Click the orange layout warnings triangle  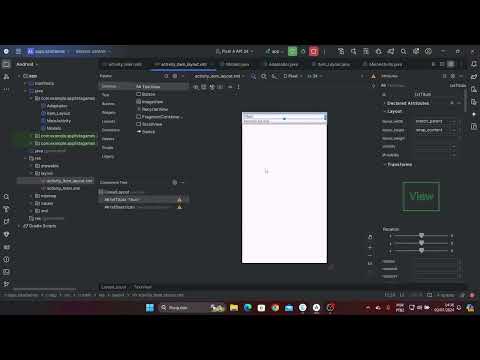click(373, 76)
